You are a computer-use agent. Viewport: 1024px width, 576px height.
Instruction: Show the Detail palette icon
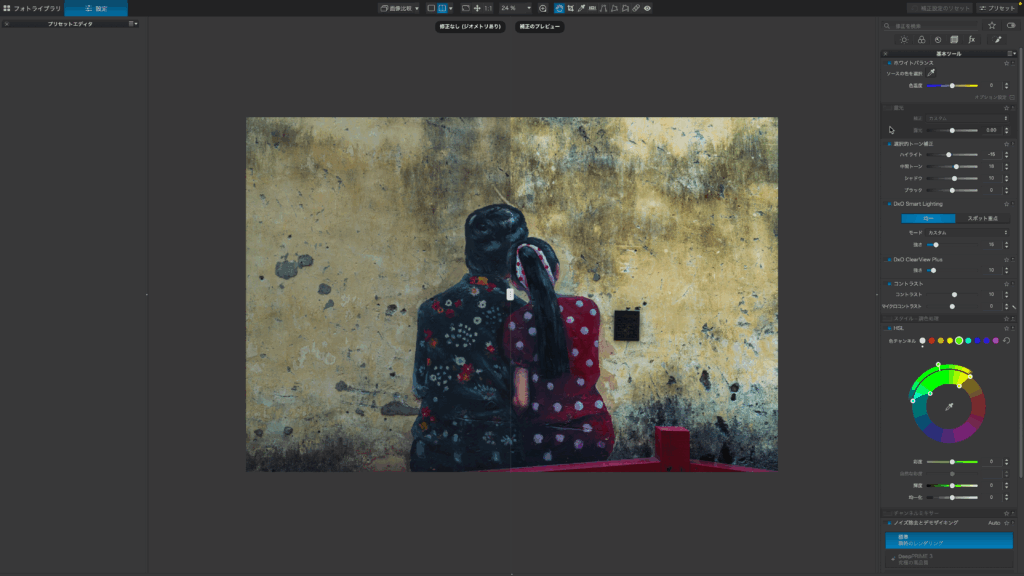tap(938, 40)
